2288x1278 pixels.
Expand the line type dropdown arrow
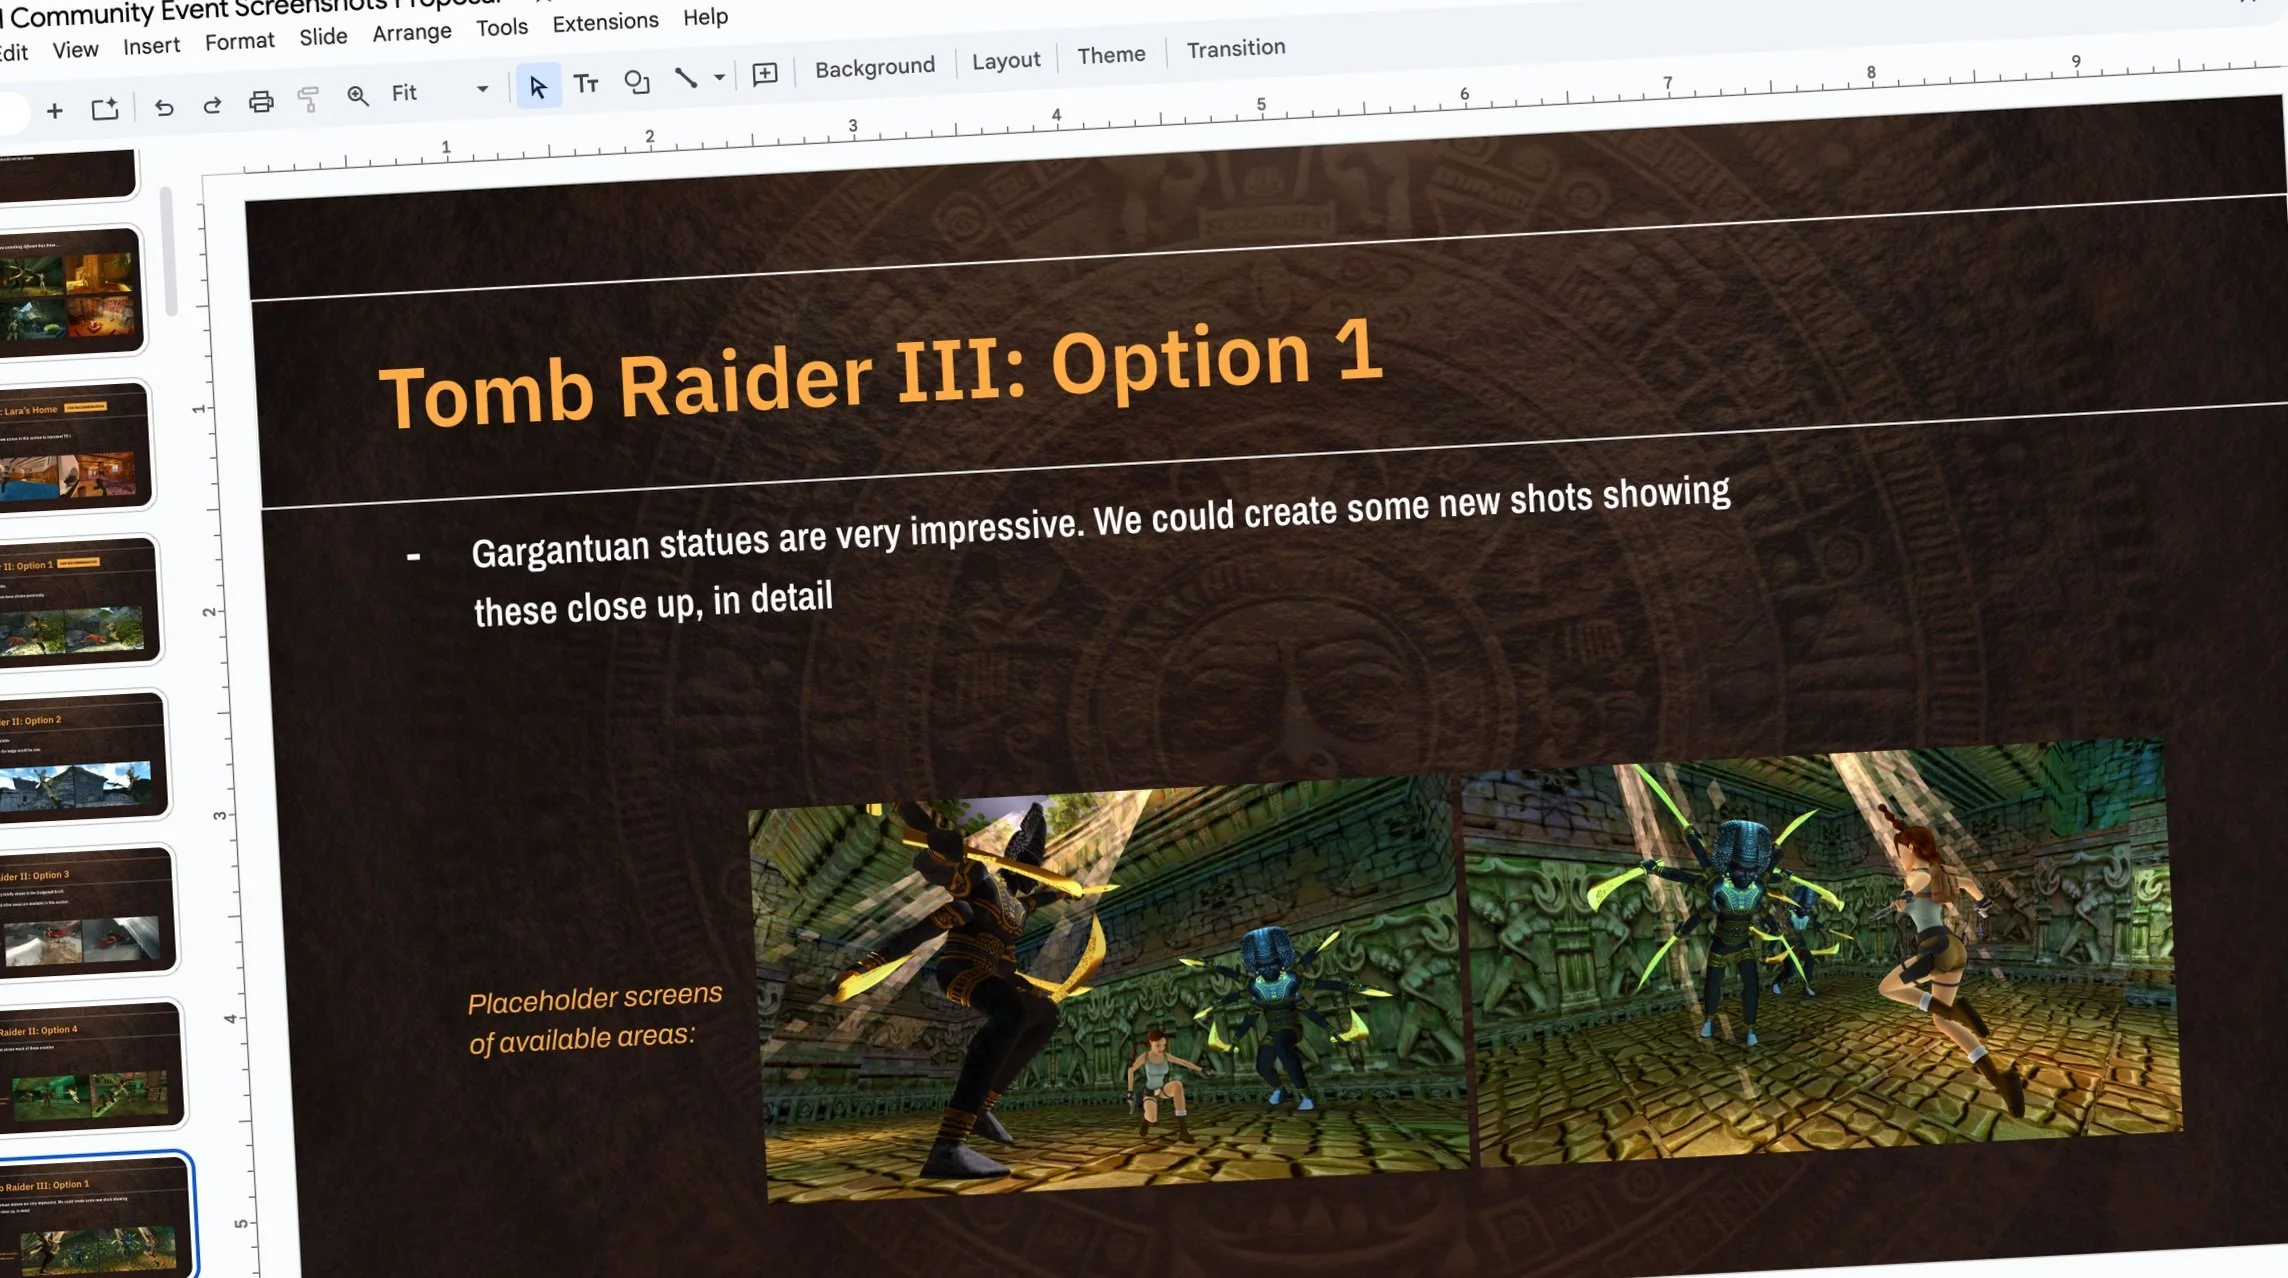point(719,77)
